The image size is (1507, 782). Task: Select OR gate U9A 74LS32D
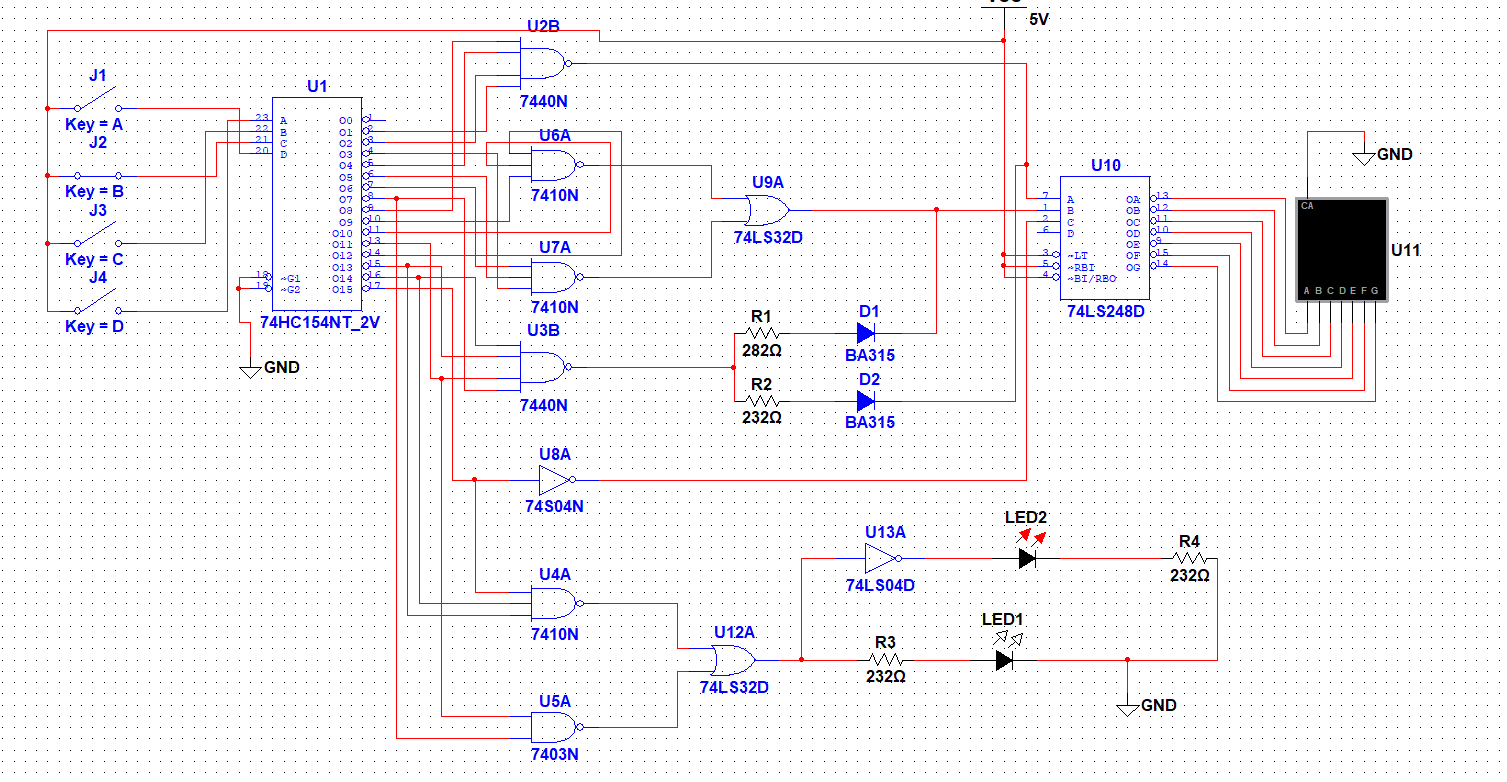[x=767, y=210]
